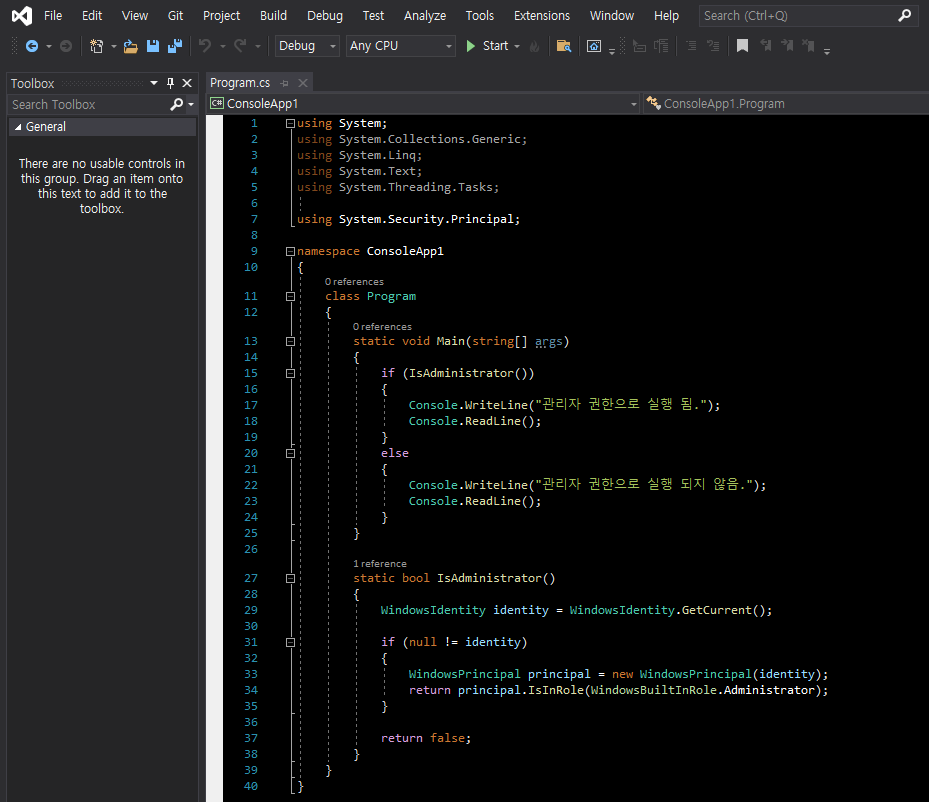Click the Find in Files icon
Screen dimensions: 929x802
pos(564,46)
